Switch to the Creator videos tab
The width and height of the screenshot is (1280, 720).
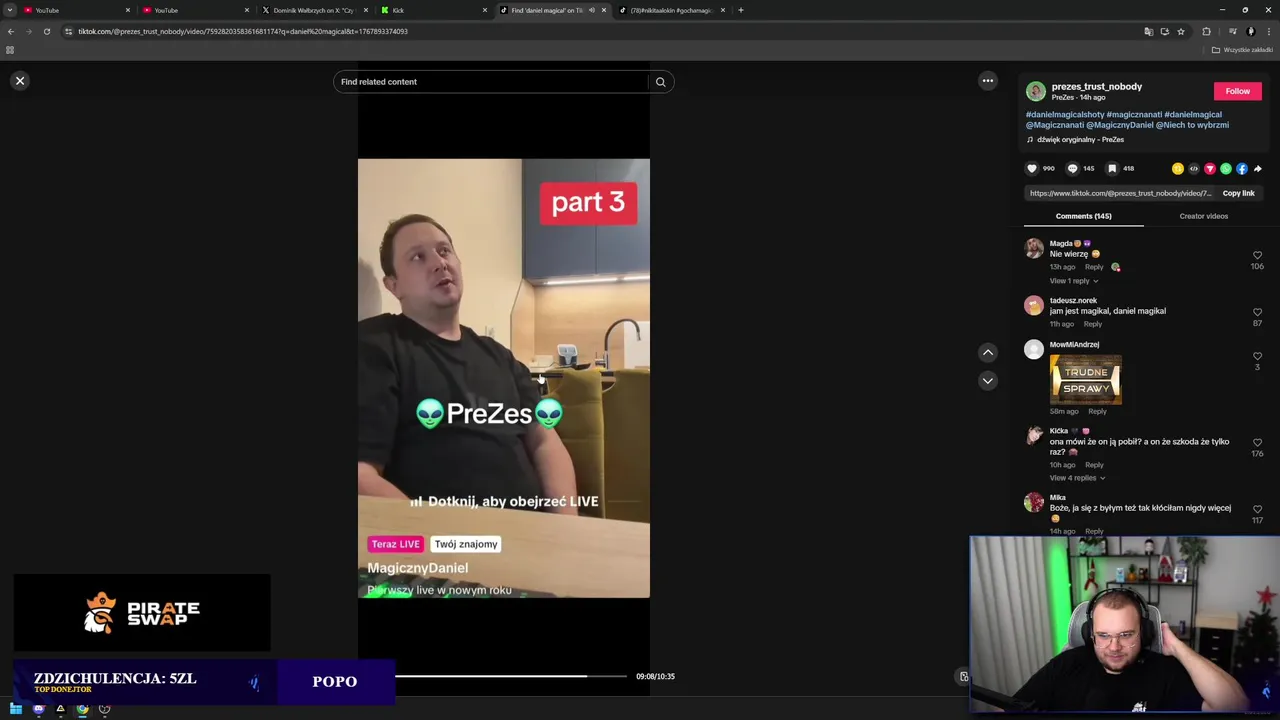point(1203,216)
